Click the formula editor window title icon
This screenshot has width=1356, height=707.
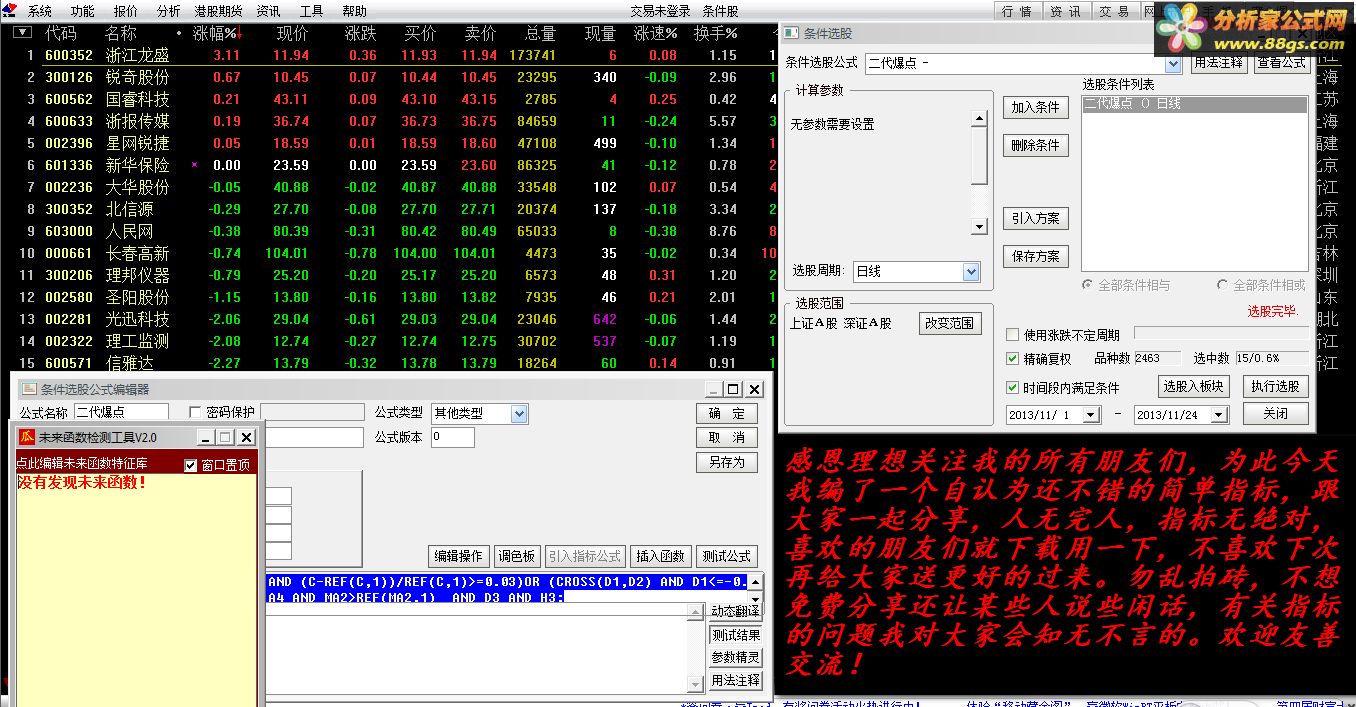click(x=29, y=390)
